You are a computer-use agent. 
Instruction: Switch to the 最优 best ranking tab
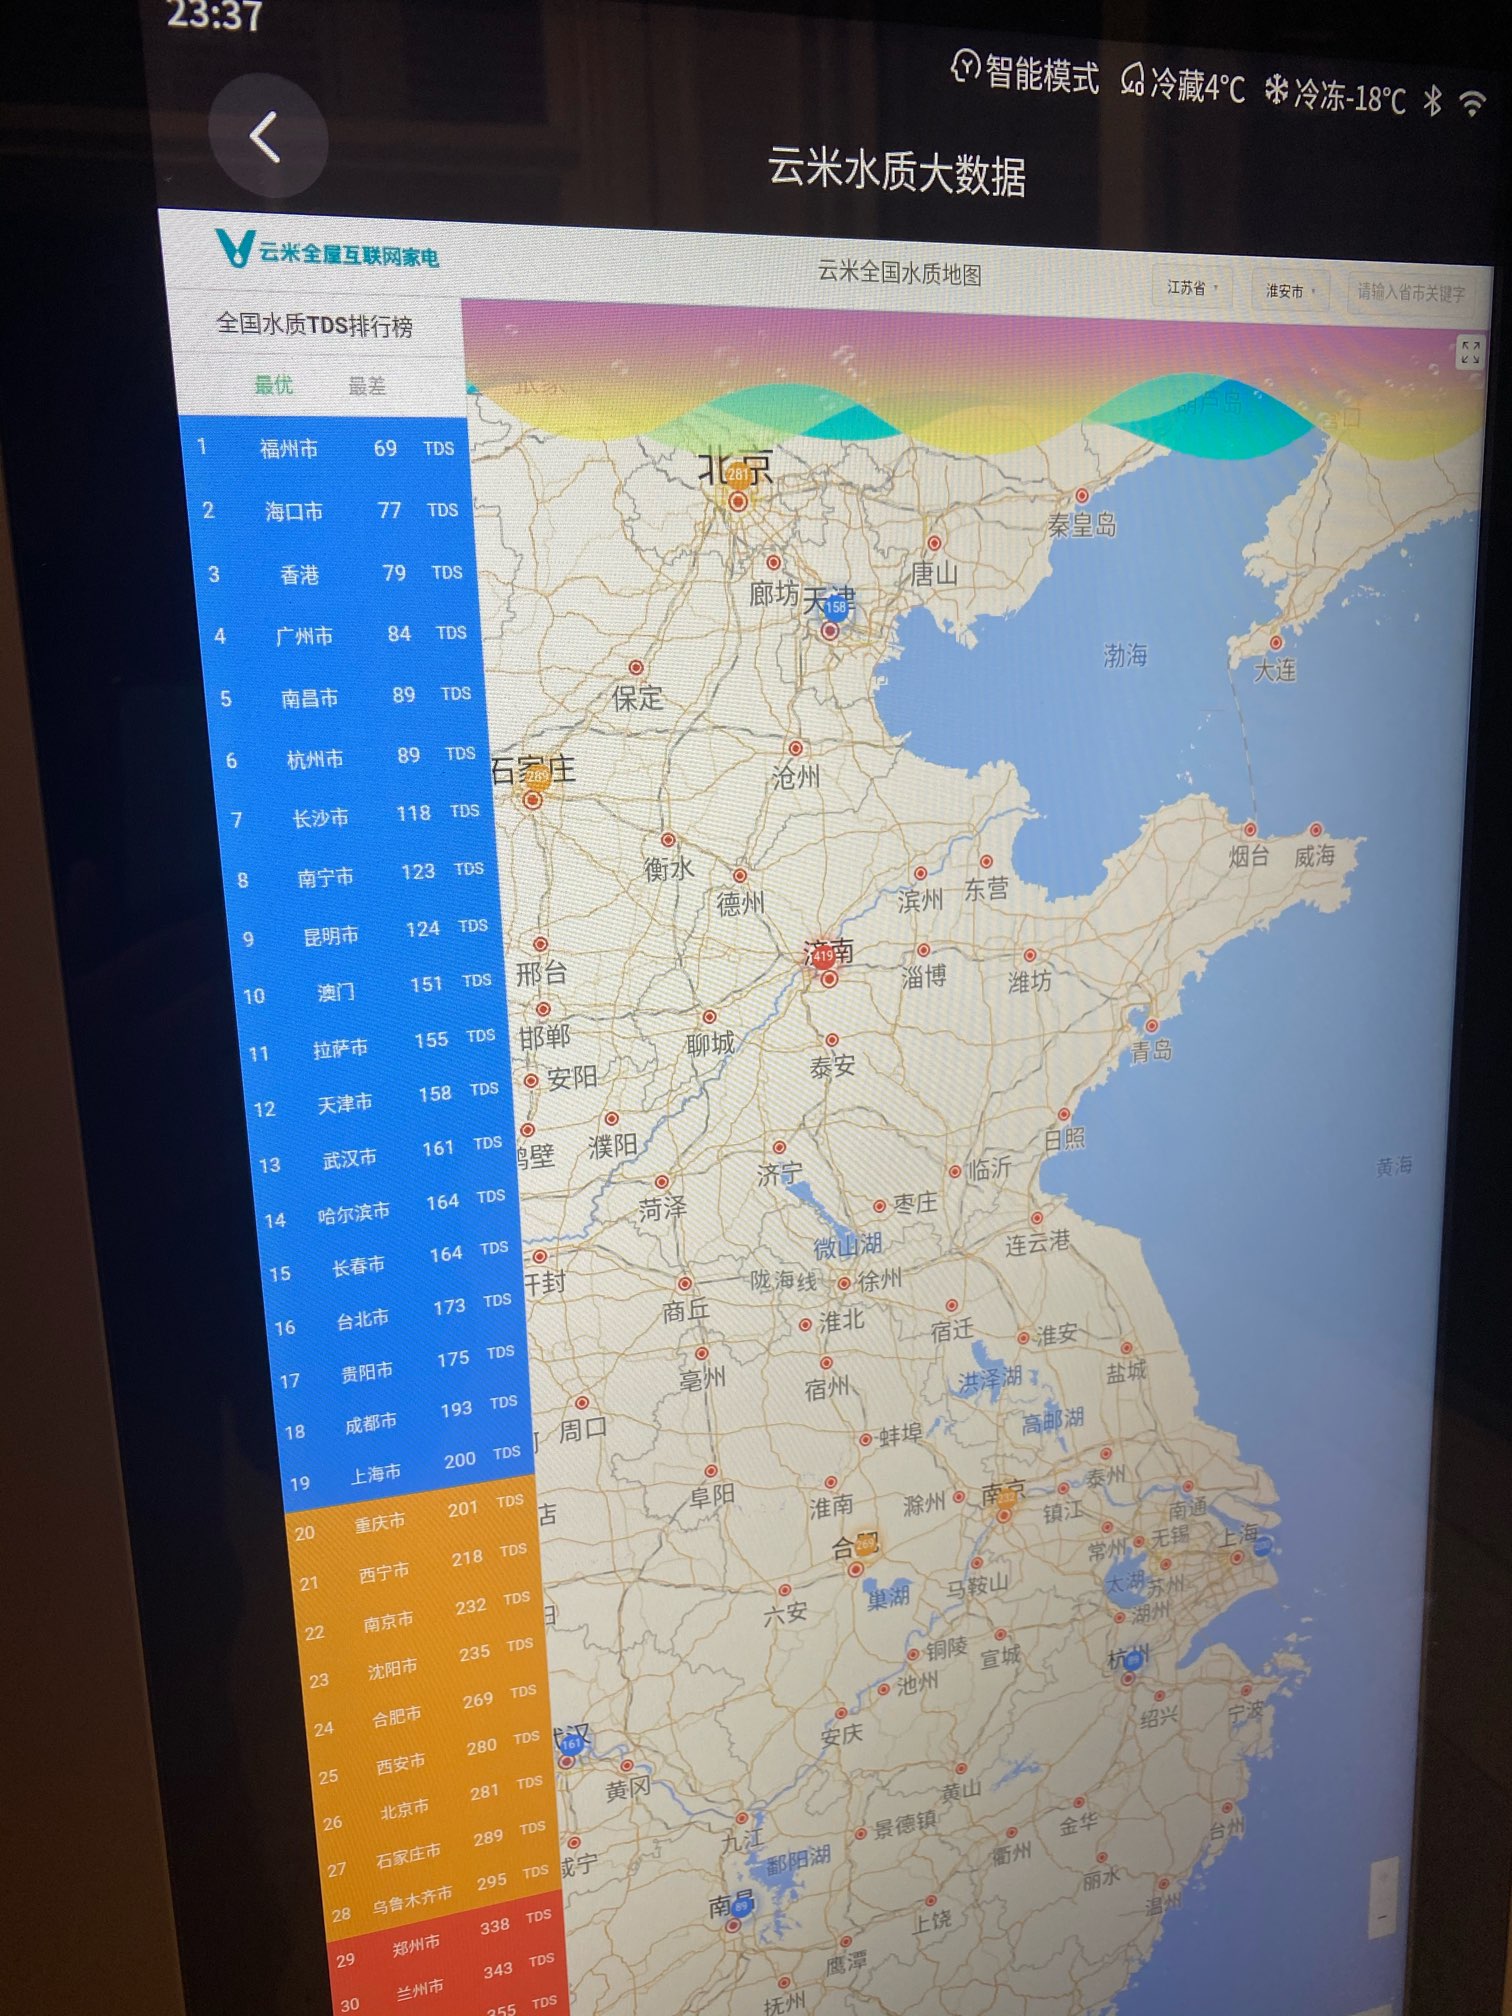click(272, 384)
